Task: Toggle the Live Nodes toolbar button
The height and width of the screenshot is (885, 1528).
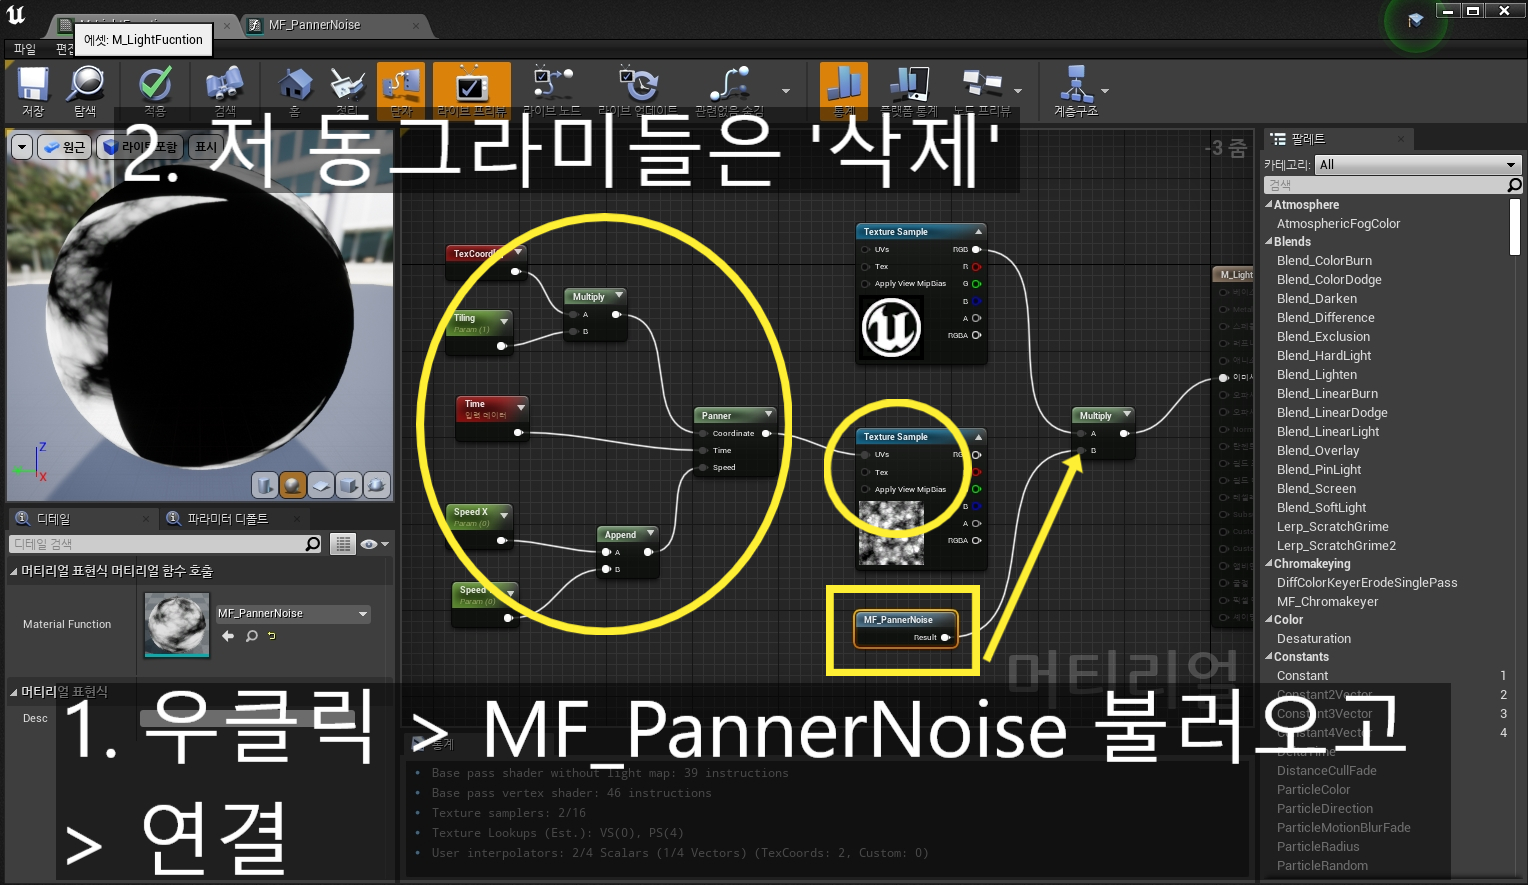Action: pyautogui.click(x=552, y=91)
